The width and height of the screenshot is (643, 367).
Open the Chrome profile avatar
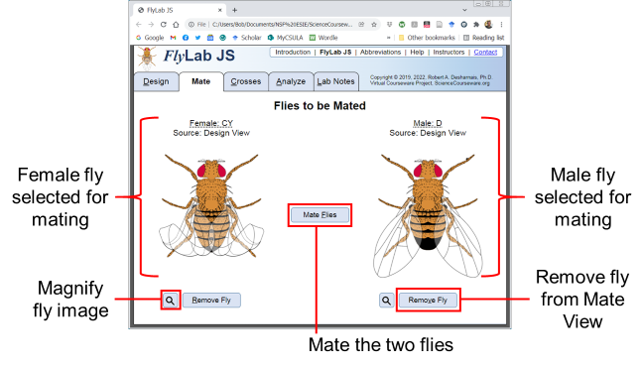488,25
